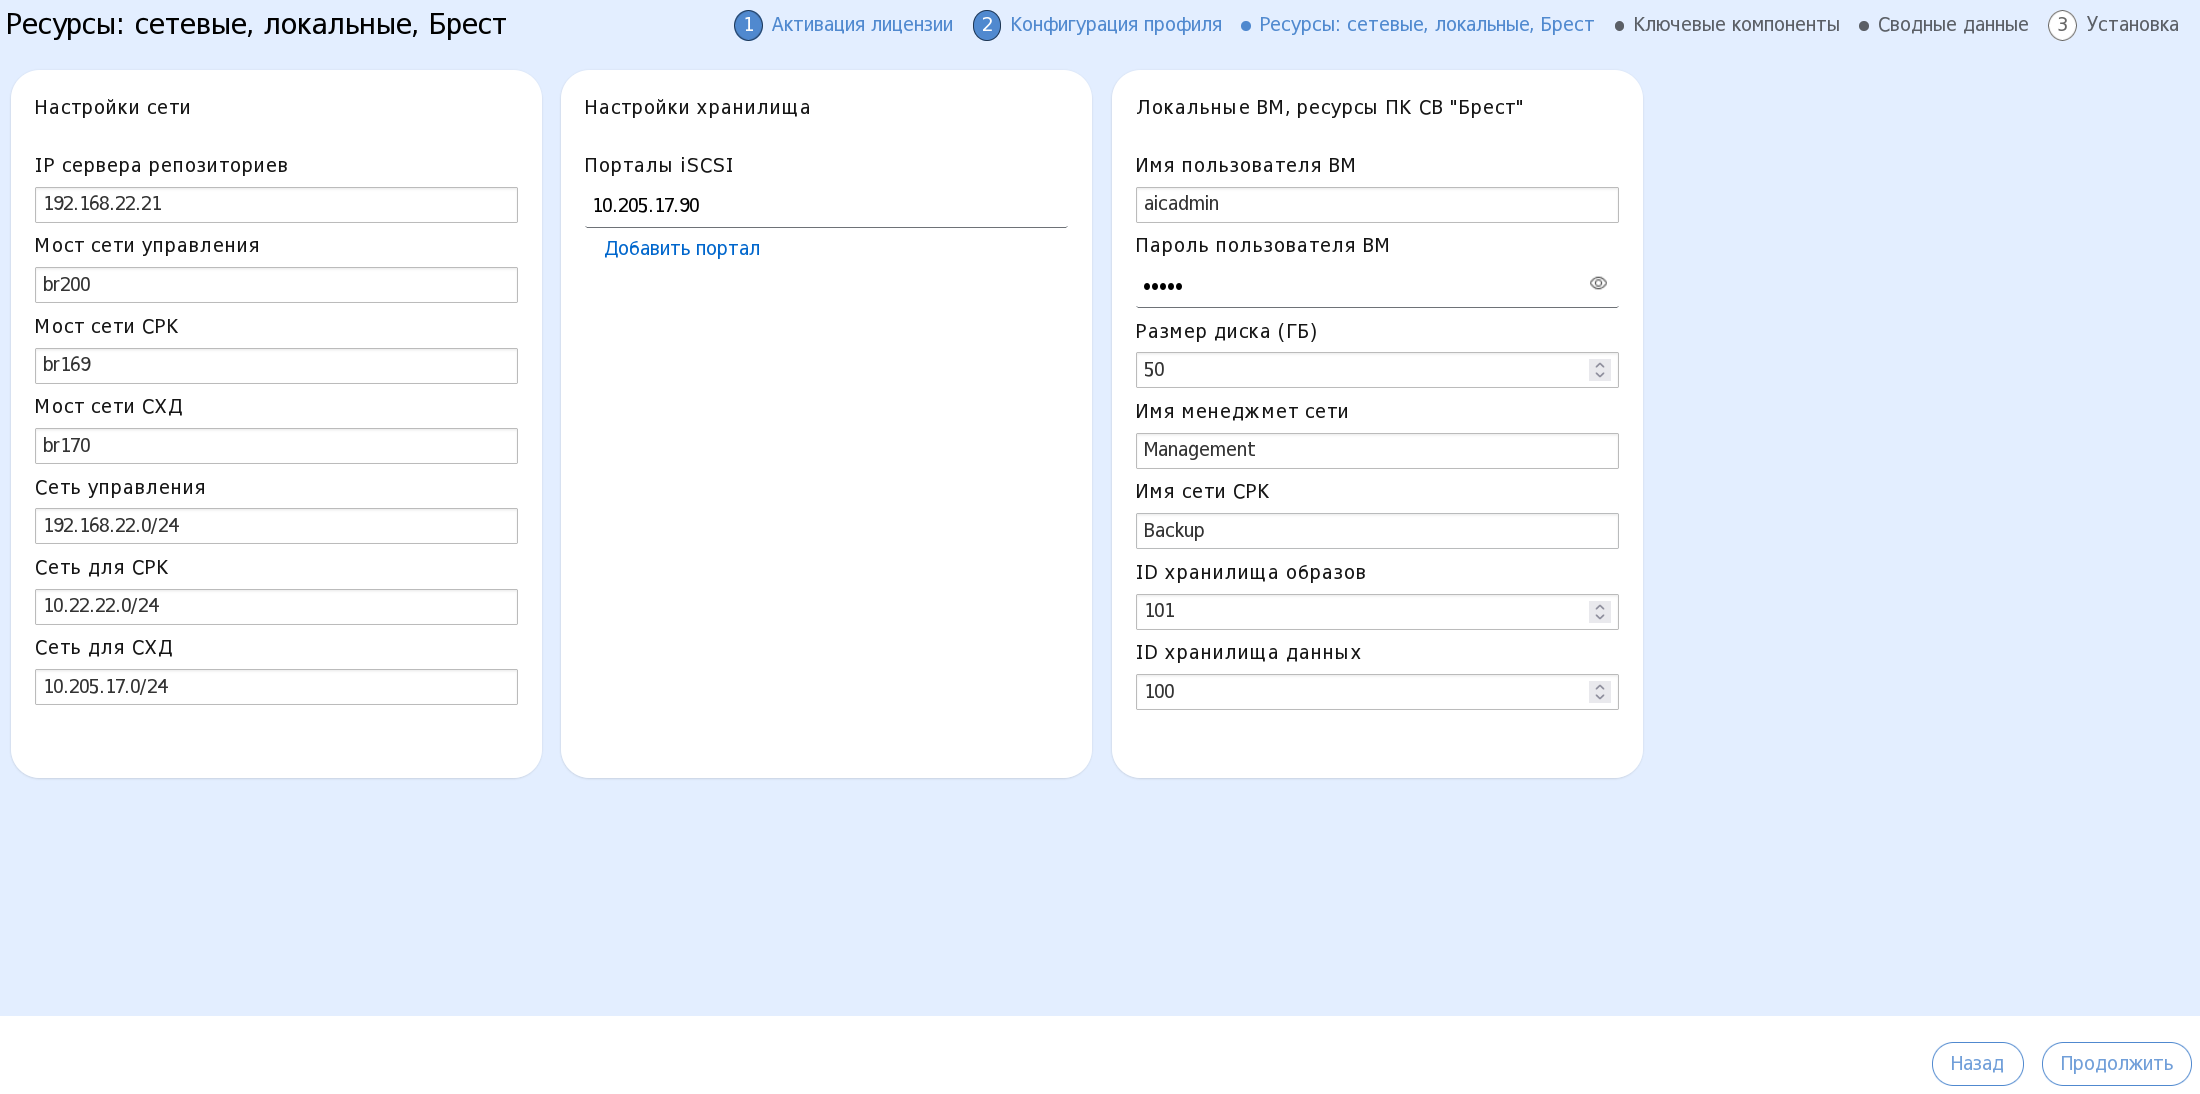Click the Продолжить button
This screenshot has width=2200, height=1094.
pos(2116,1064)
